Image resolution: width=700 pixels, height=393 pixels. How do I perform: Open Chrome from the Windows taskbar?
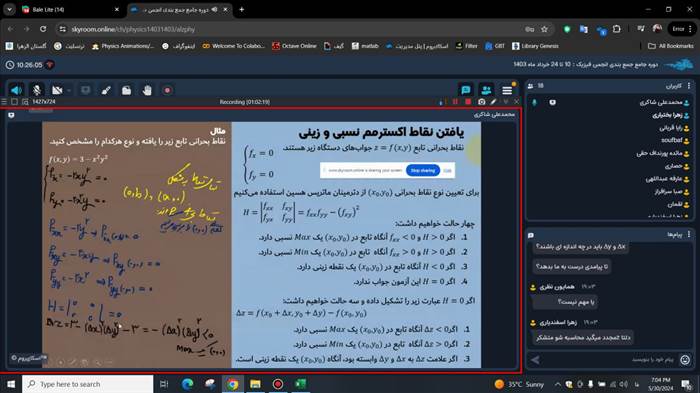[232, 384]
